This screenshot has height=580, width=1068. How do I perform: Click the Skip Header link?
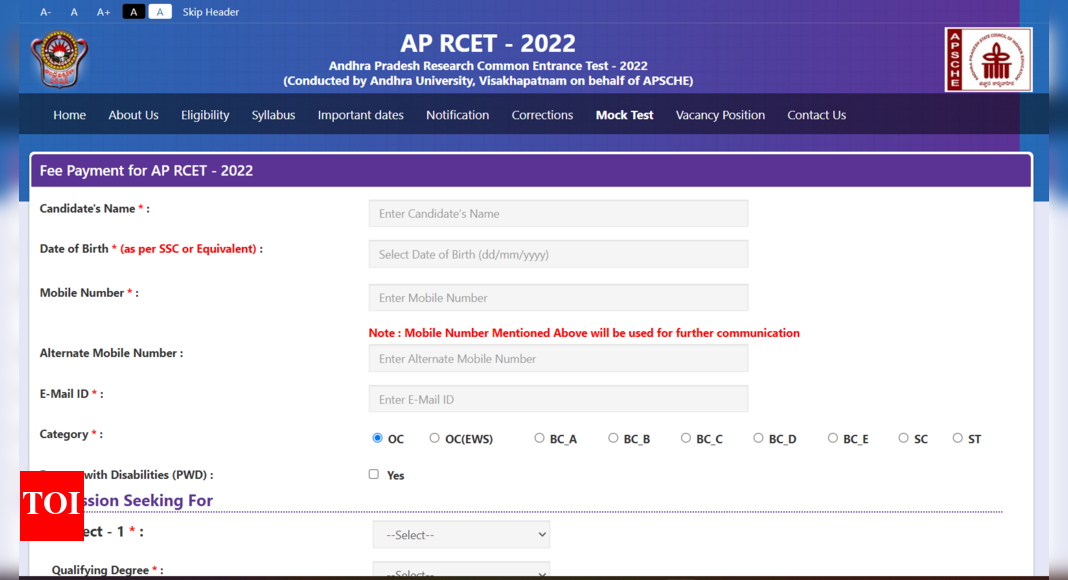click(210, 12)
